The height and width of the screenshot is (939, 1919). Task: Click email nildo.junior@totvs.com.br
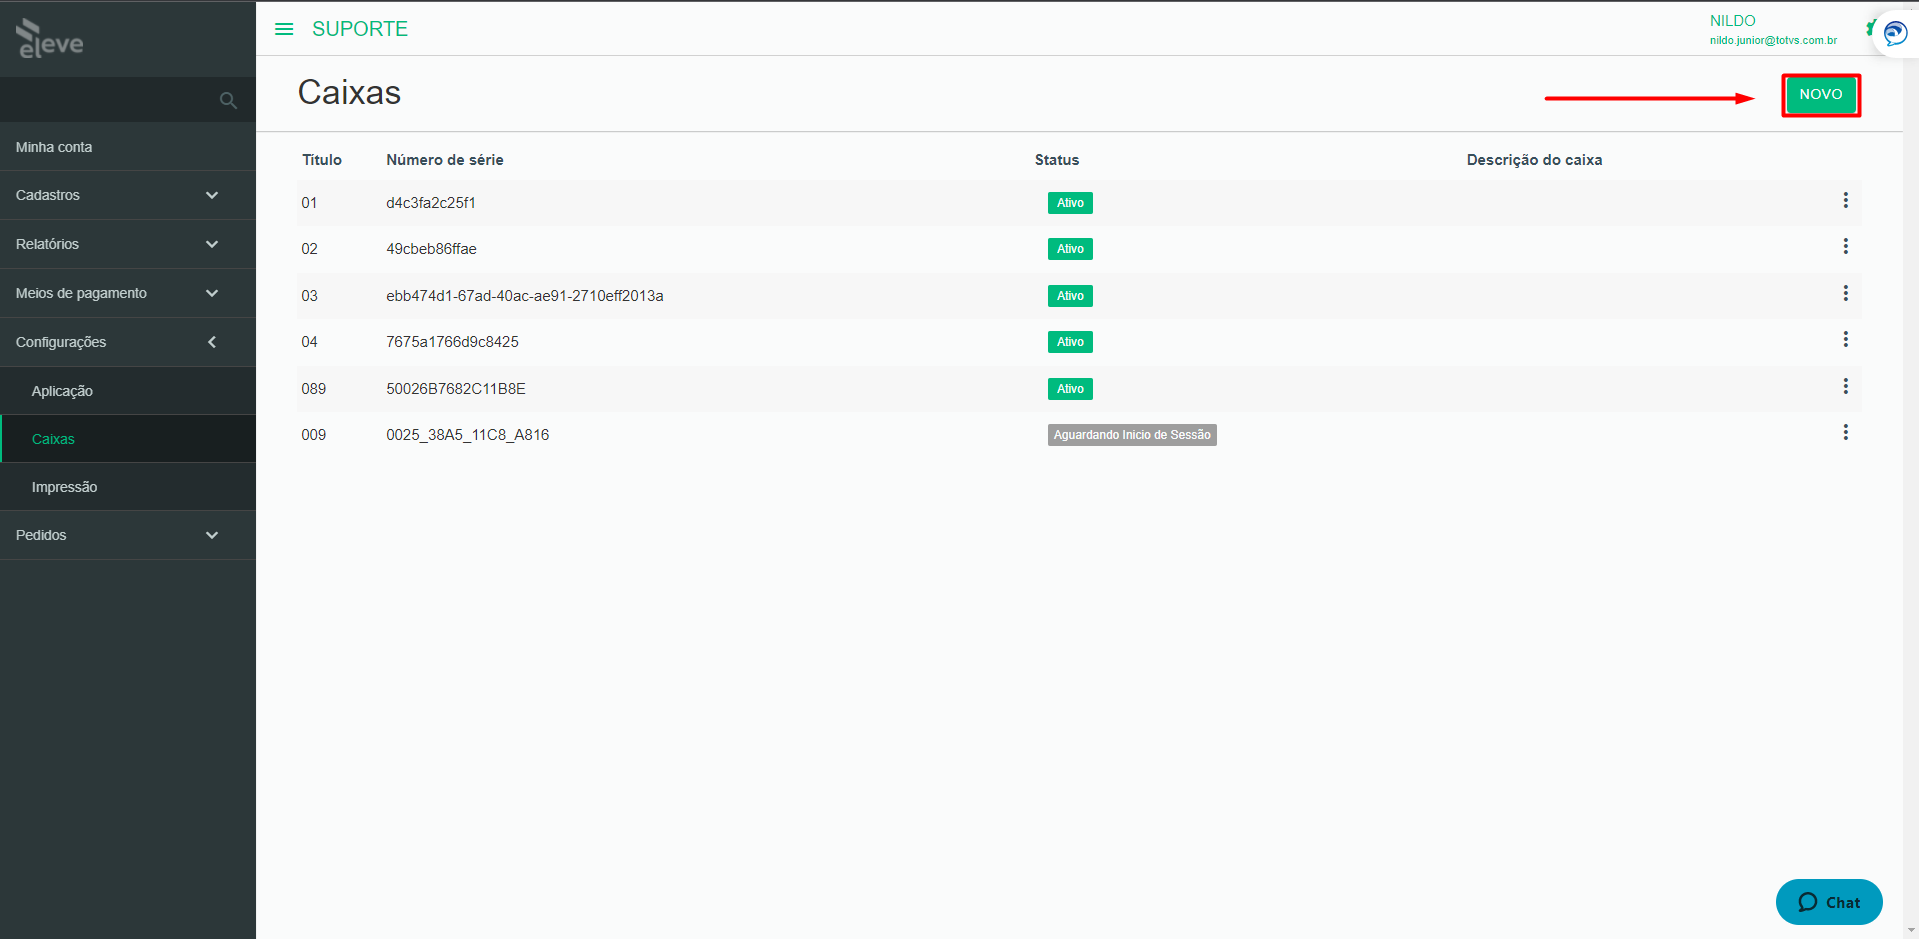tap(1773, 41)
